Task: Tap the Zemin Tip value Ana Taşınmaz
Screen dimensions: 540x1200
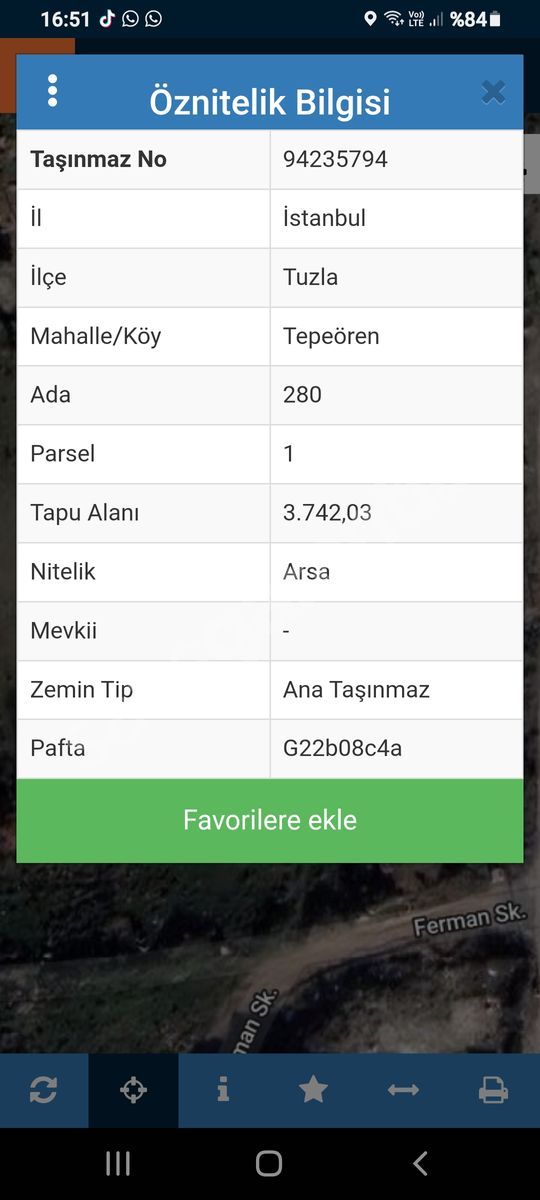Action: tap(356, 690)
